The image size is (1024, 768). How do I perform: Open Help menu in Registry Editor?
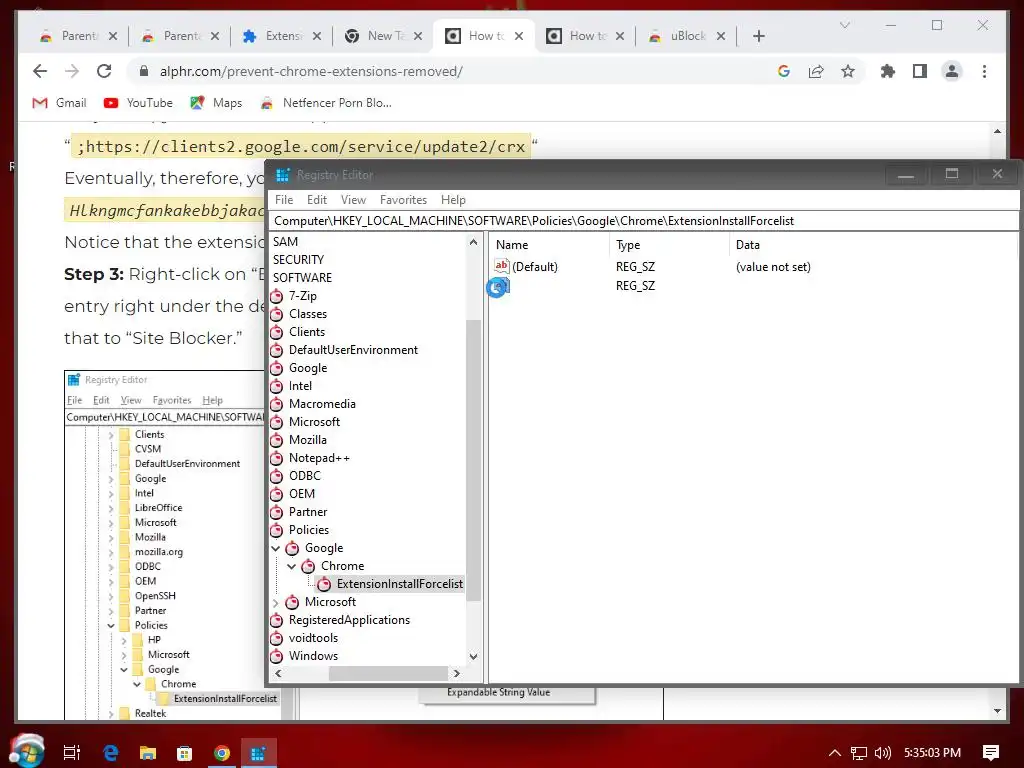(x=453, y=200)
